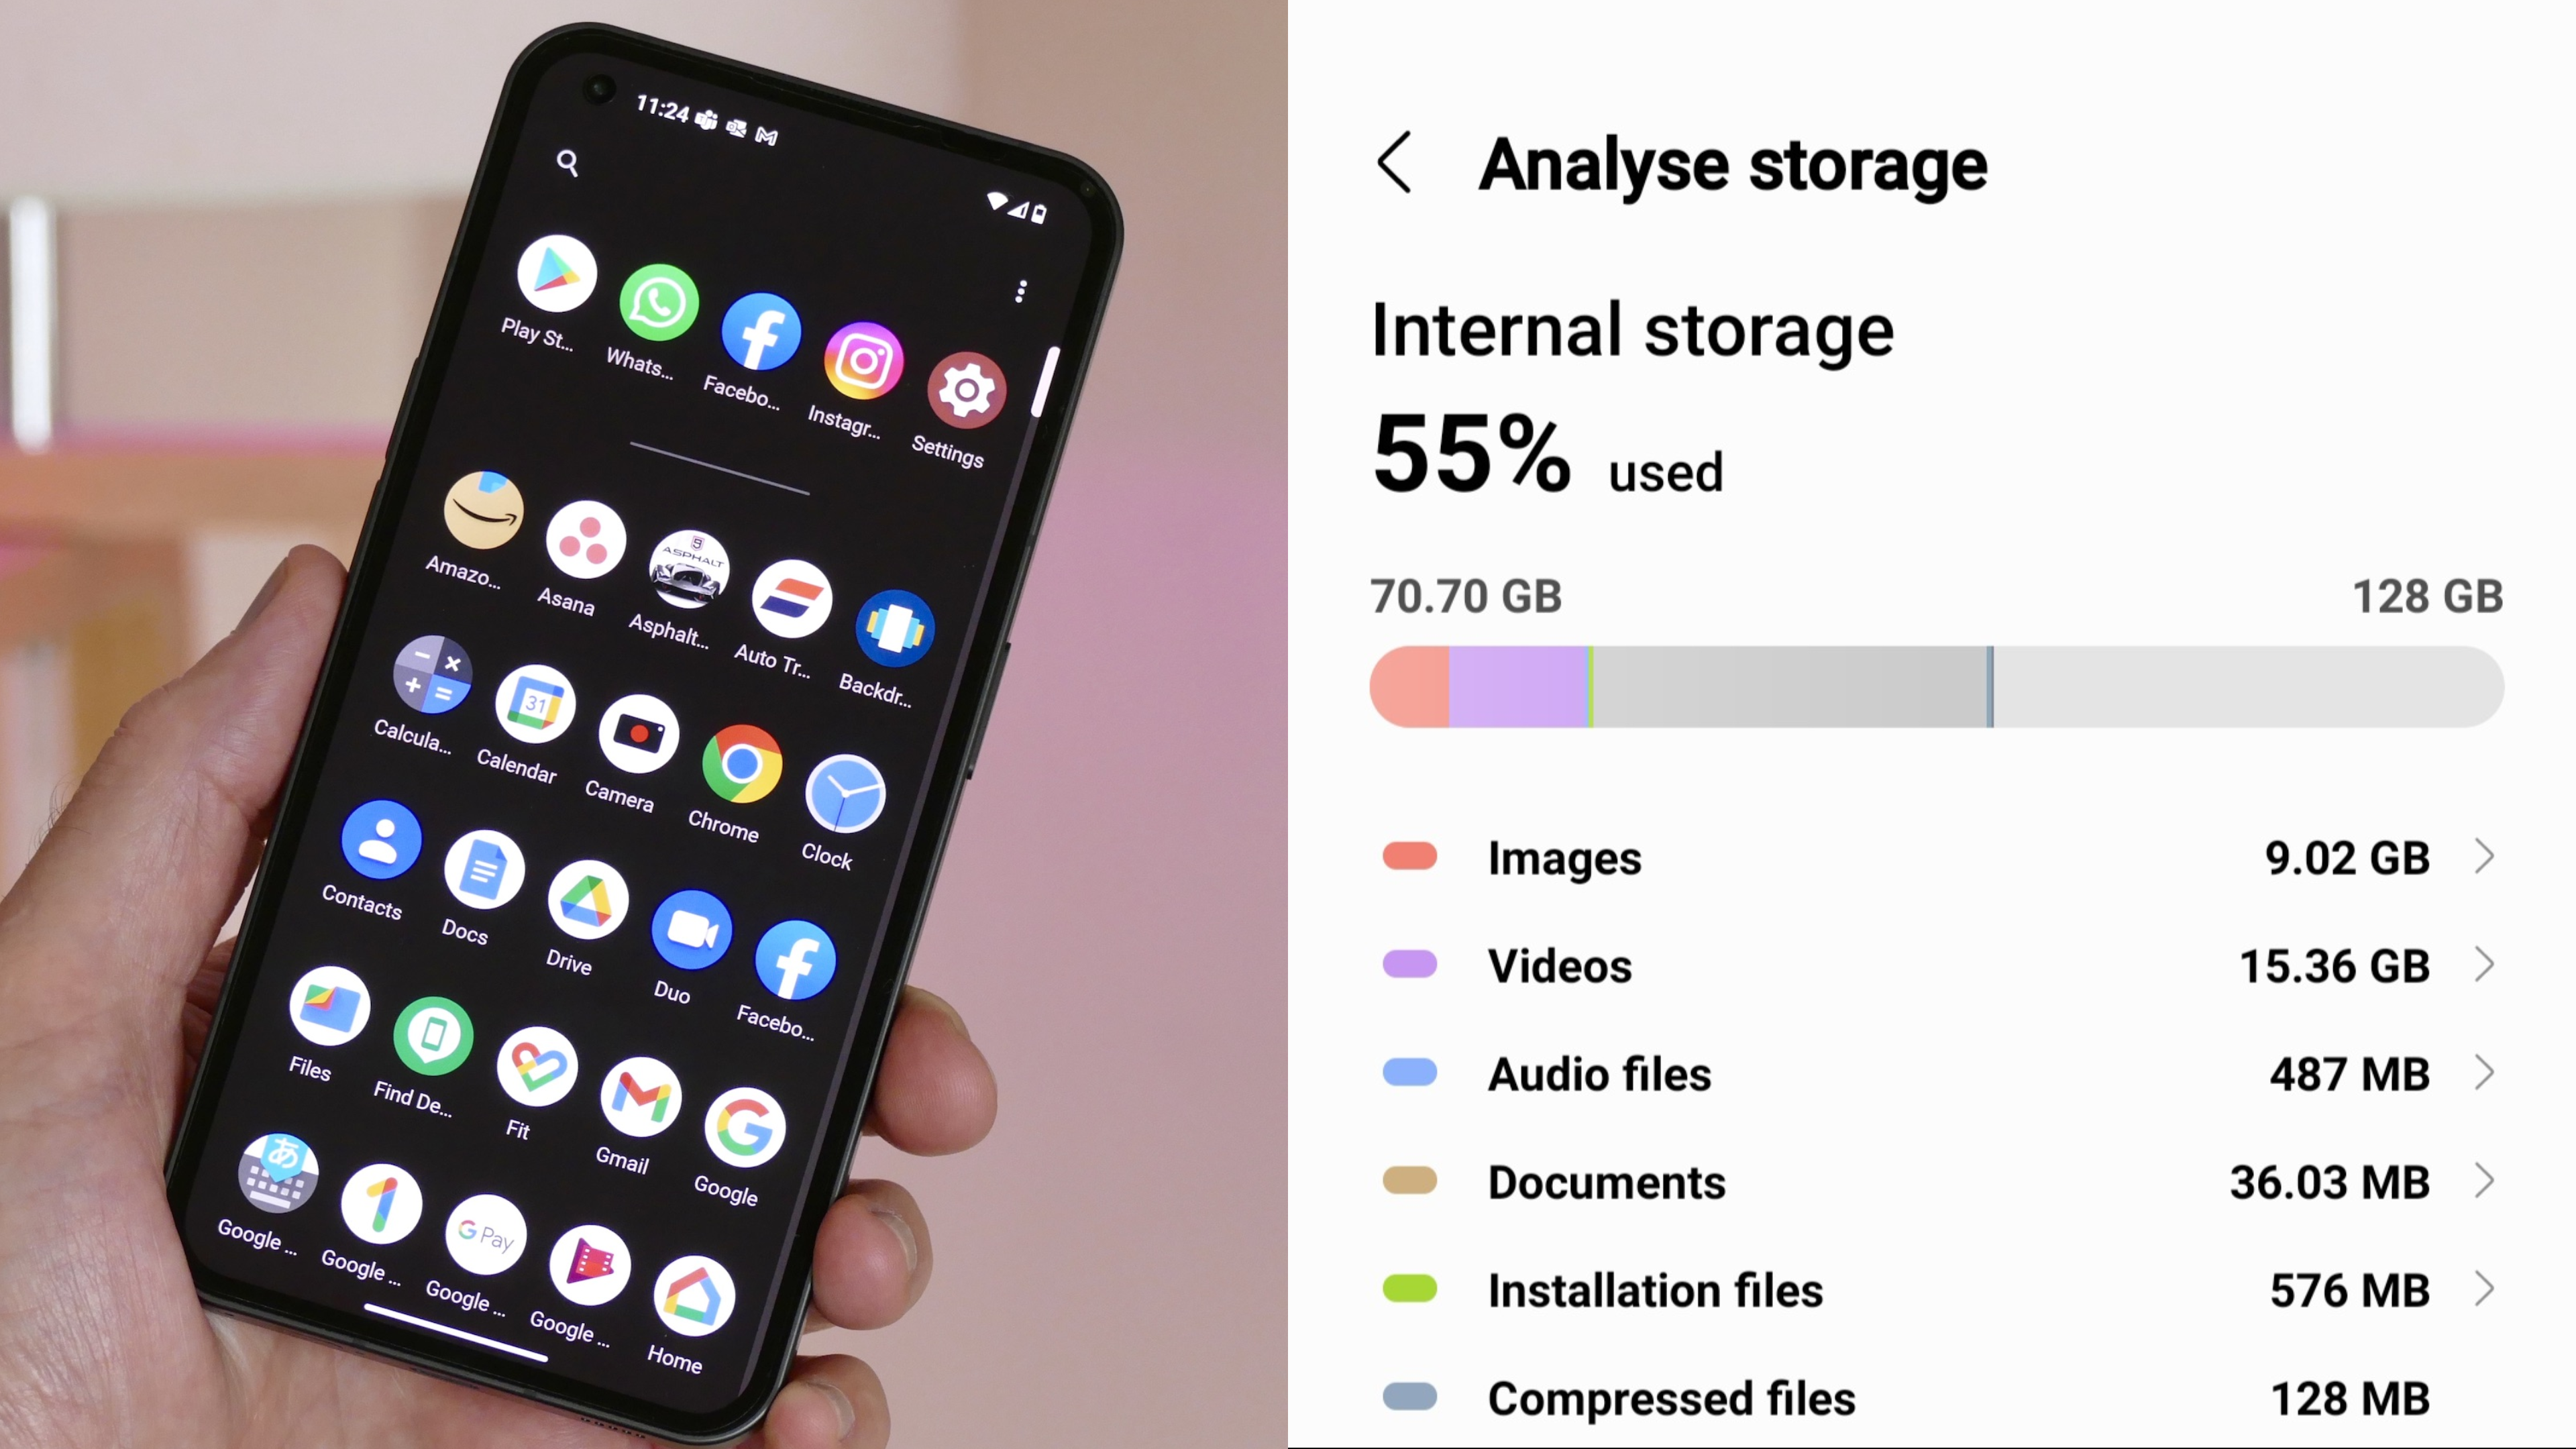The height and width of the screenshot is (1449, 2576).
Task: Navigate back from Analyse storage
Action: 1398,163
